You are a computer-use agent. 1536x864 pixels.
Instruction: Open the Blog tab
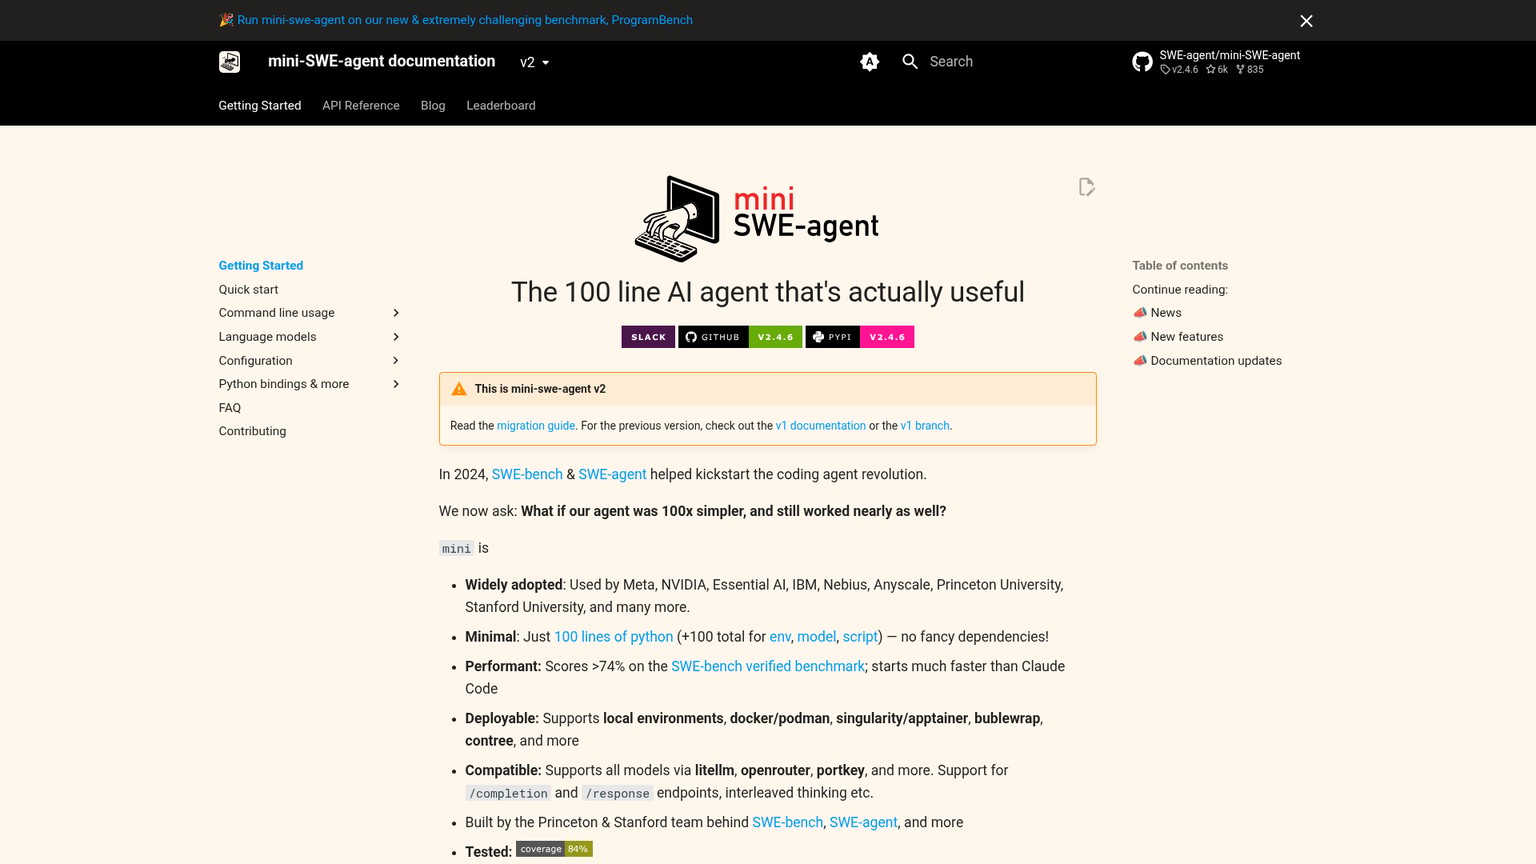pyautogui.click(x=433, y=105)
